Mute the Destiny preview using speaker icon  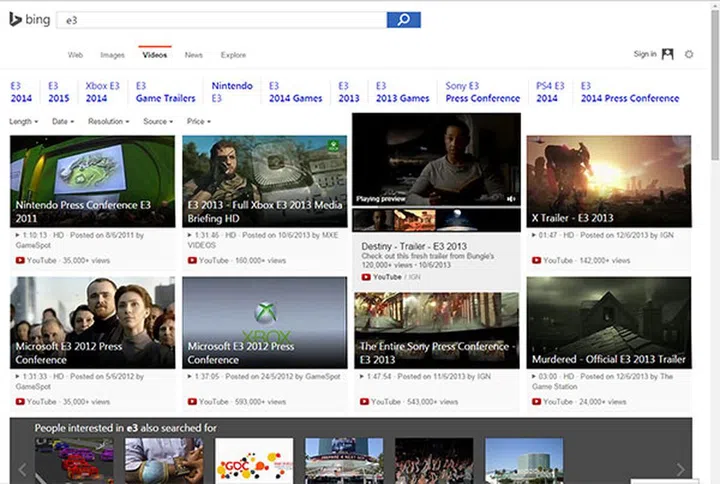(511, 199)
